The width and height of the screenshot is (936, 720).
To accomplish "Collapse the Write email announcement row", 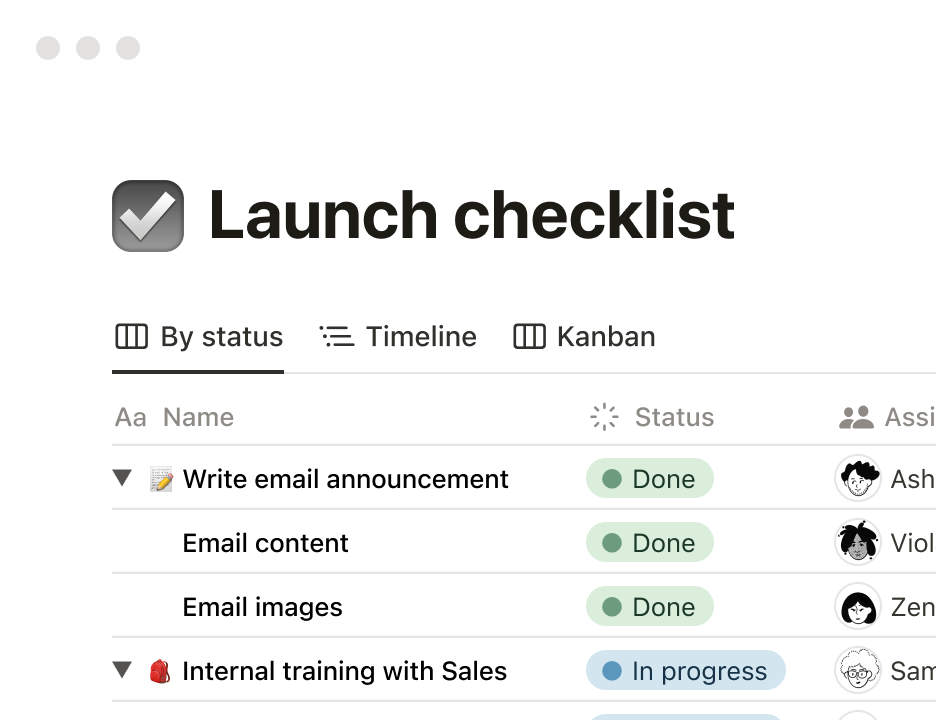I will [123, 479].
